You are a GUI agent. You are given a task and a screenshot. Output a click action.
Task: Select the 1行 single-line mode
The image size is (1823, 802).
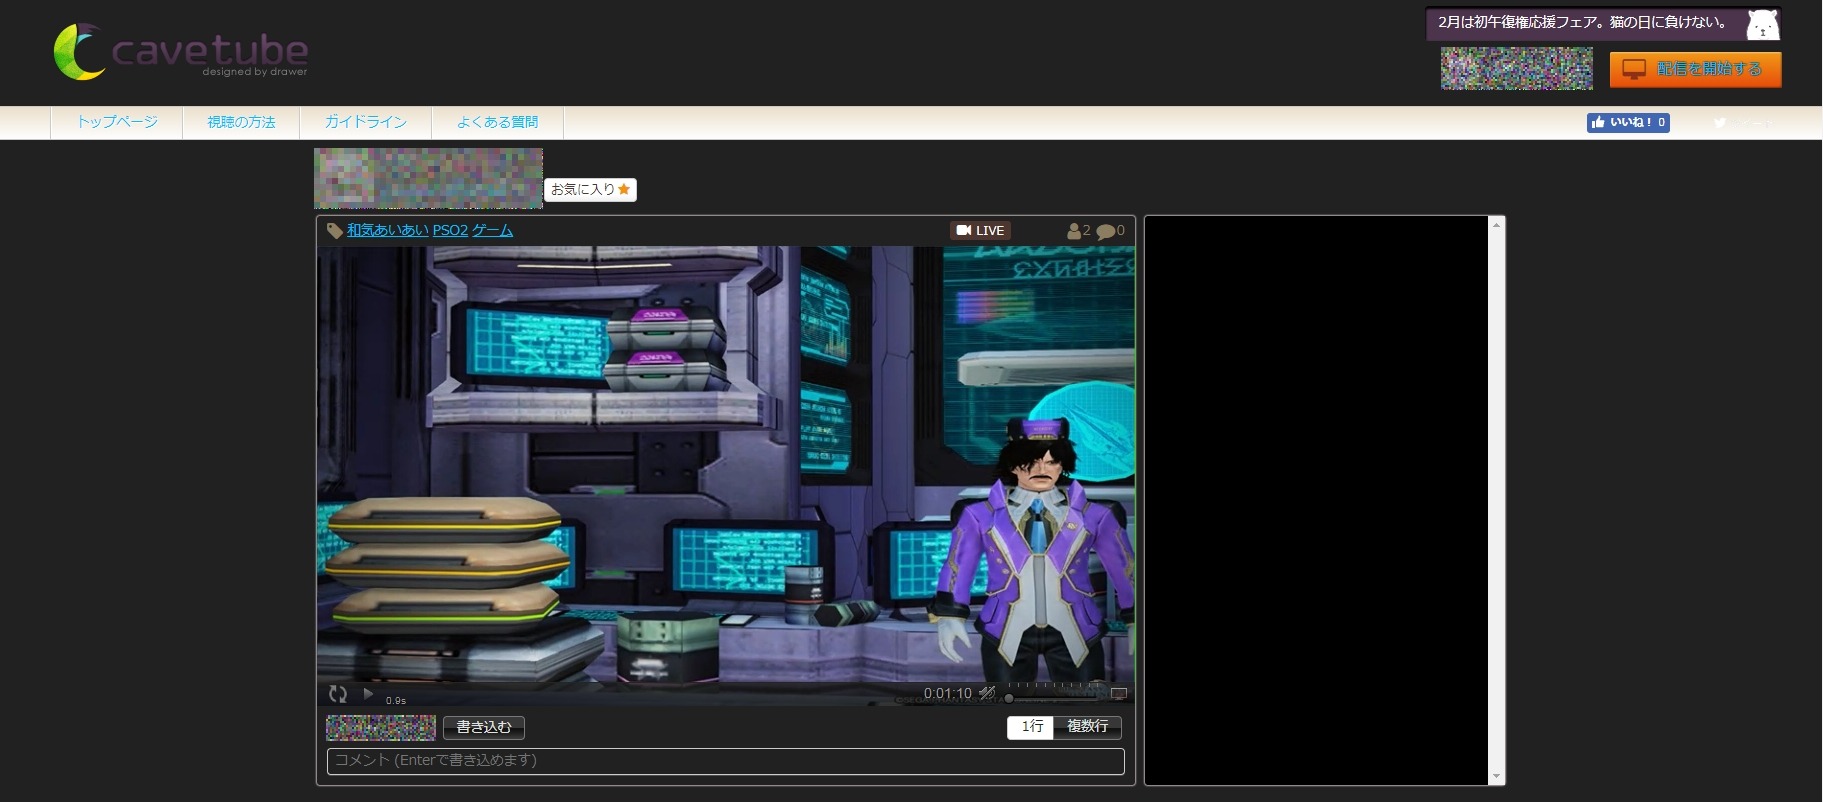1031,727
